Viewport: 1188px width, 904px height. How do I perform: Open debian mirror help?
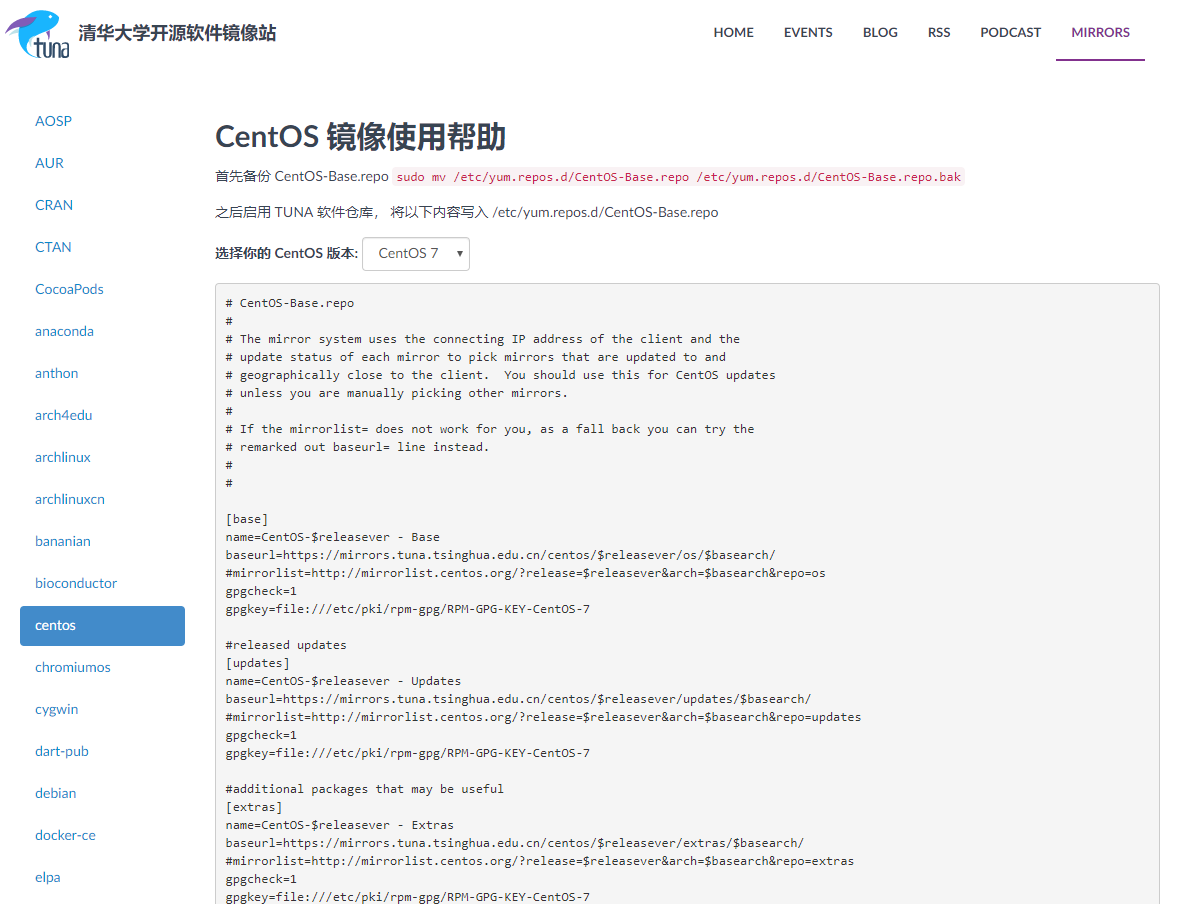(55, 793)
